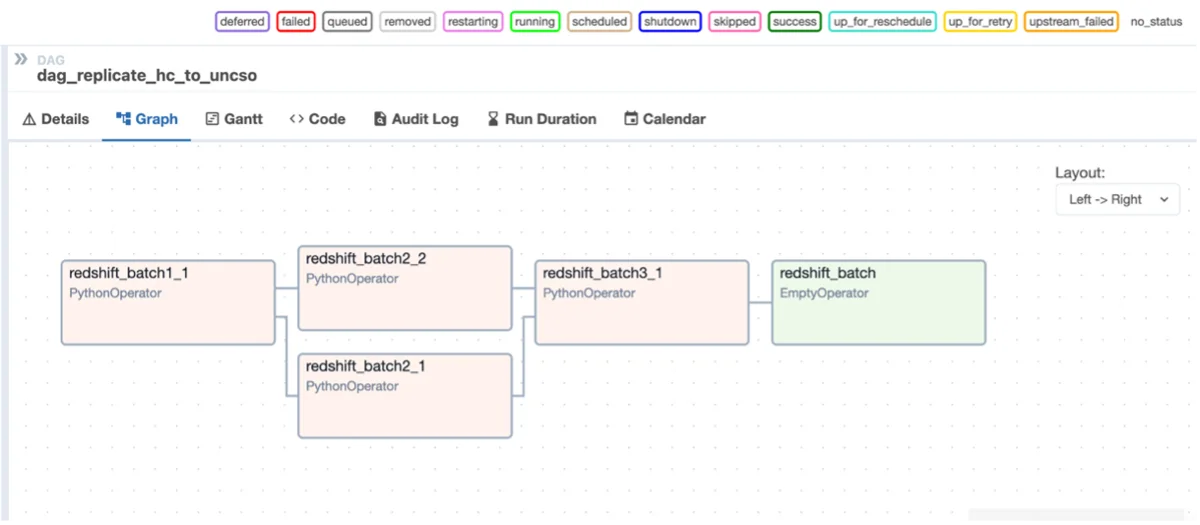Click the up_for_retry status badge
Viewport: 1200px width, 525px height.
981,21
